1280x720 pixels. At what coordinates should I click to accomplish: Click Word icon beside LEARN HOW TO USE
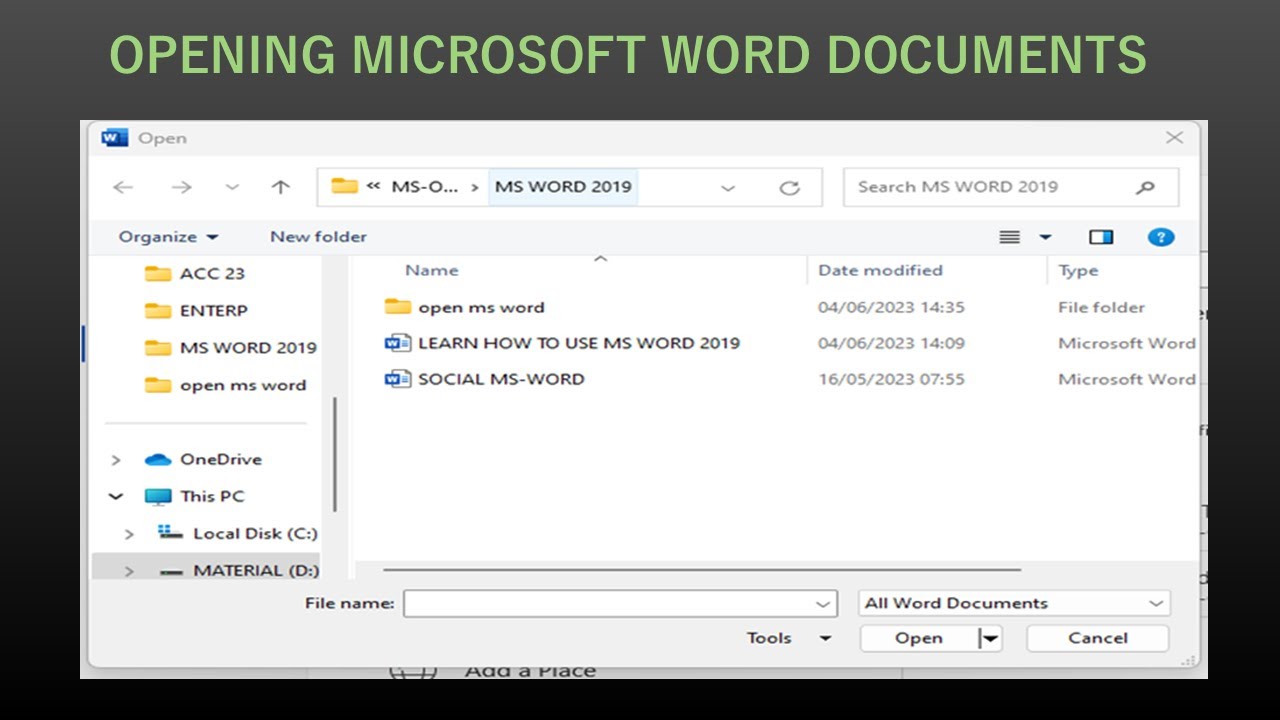398,343
